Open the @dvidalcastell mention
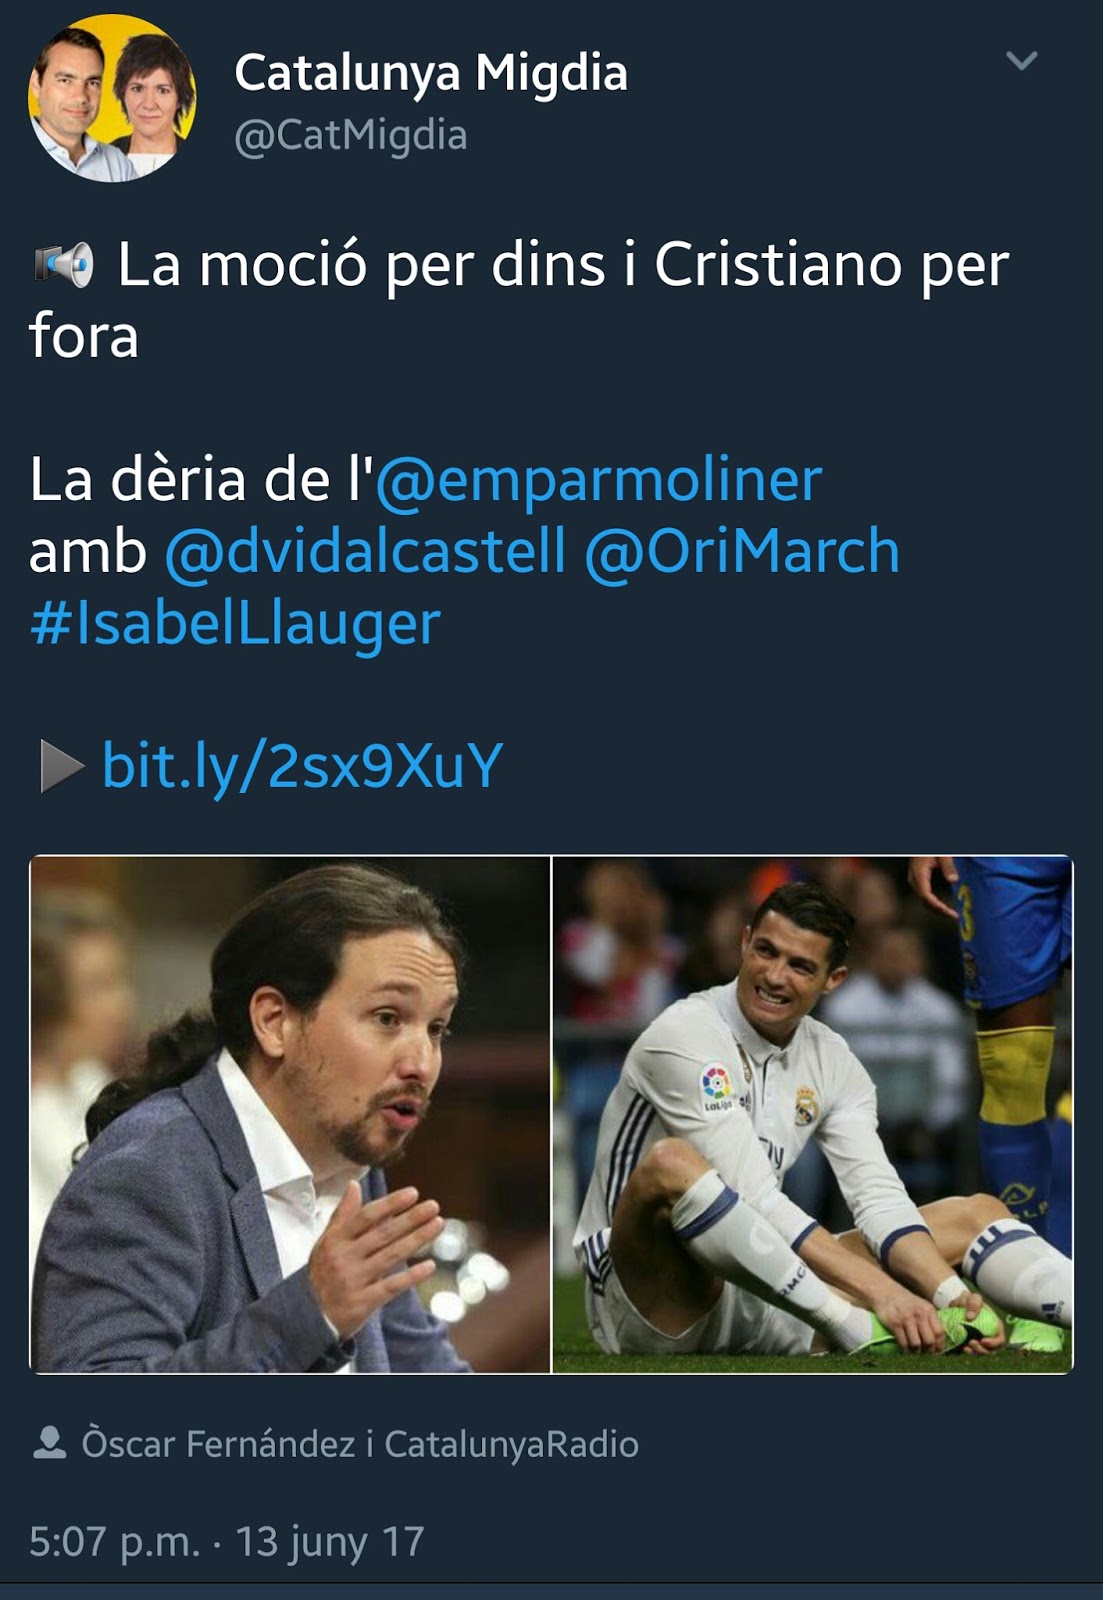1103x1600 pixels. click(365, 551)
